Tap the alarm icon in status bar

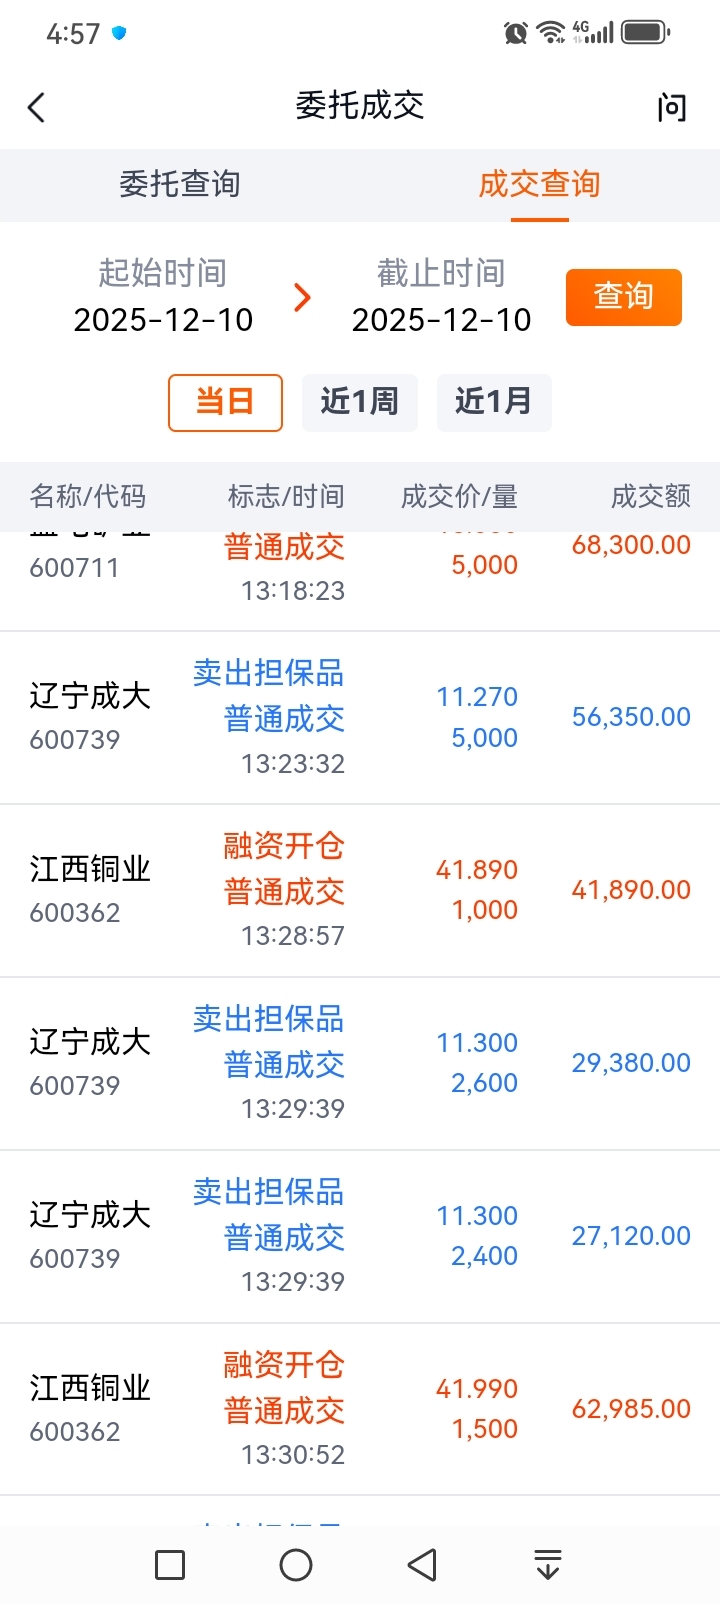[x=515, y=33]
